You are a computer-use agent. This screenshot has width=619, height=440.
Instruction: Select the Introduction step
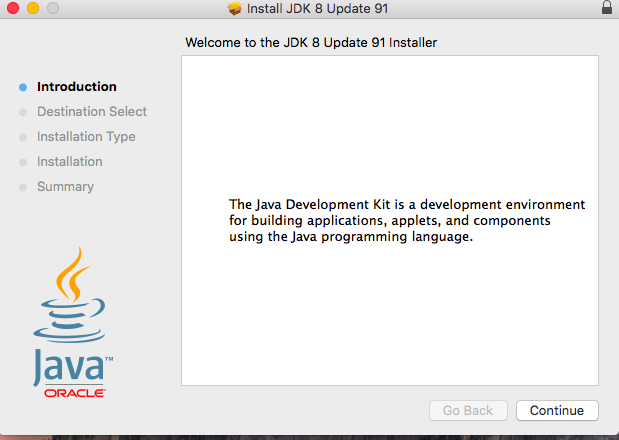77,87
